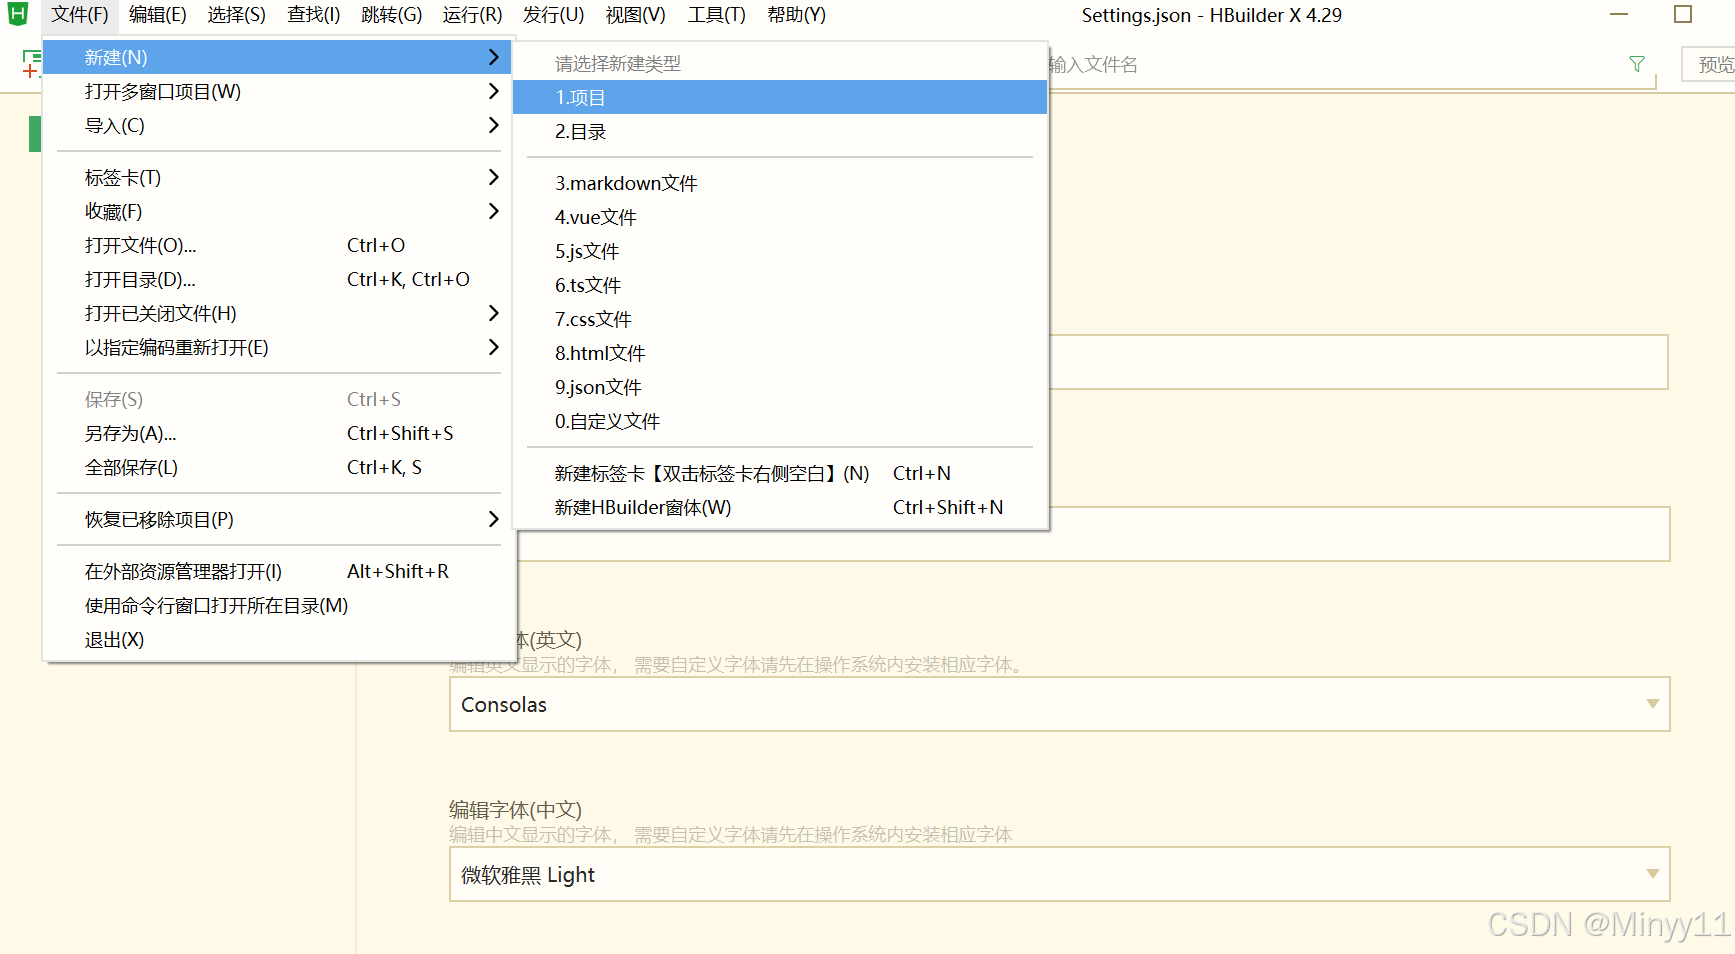Open the 跳转(G) menu

coord(392,15)
